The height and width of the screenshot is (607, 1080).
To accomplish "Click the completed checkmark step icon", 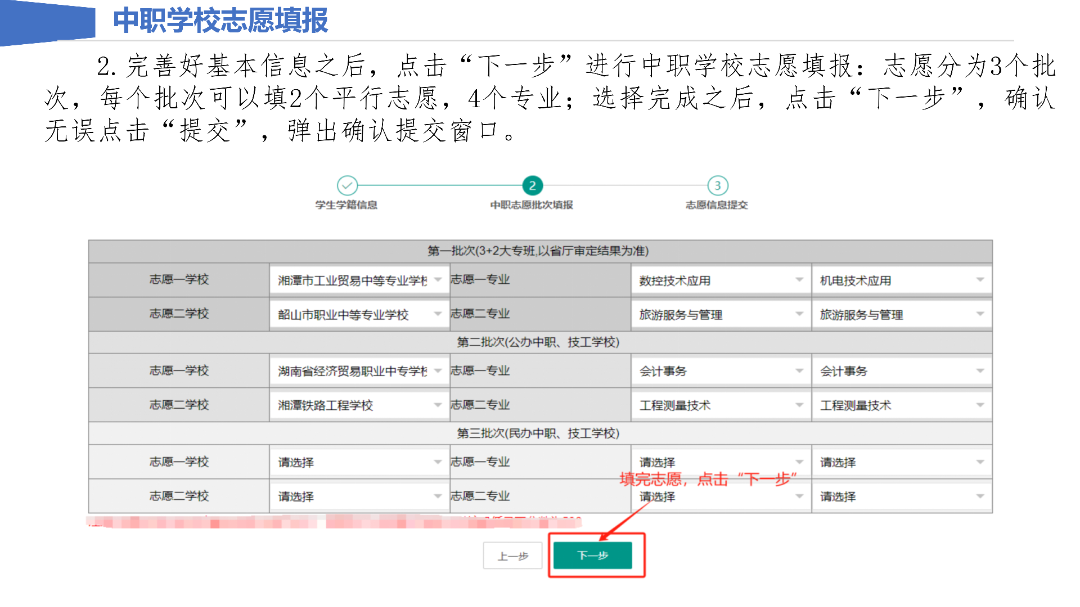I will coord(347,185).
